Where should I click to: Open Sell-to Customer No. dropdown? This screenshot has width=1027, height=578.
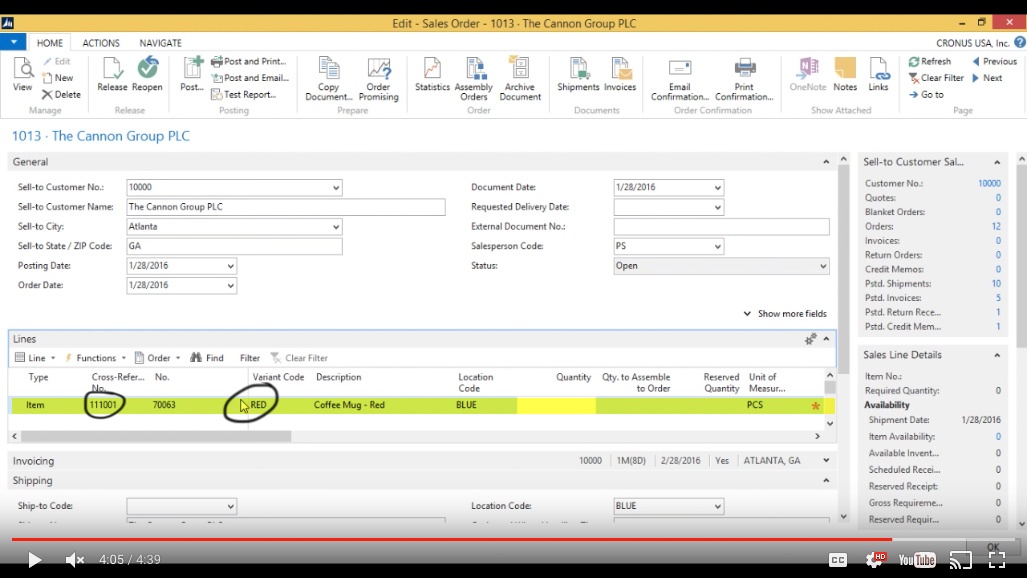(x=335, y=187)
